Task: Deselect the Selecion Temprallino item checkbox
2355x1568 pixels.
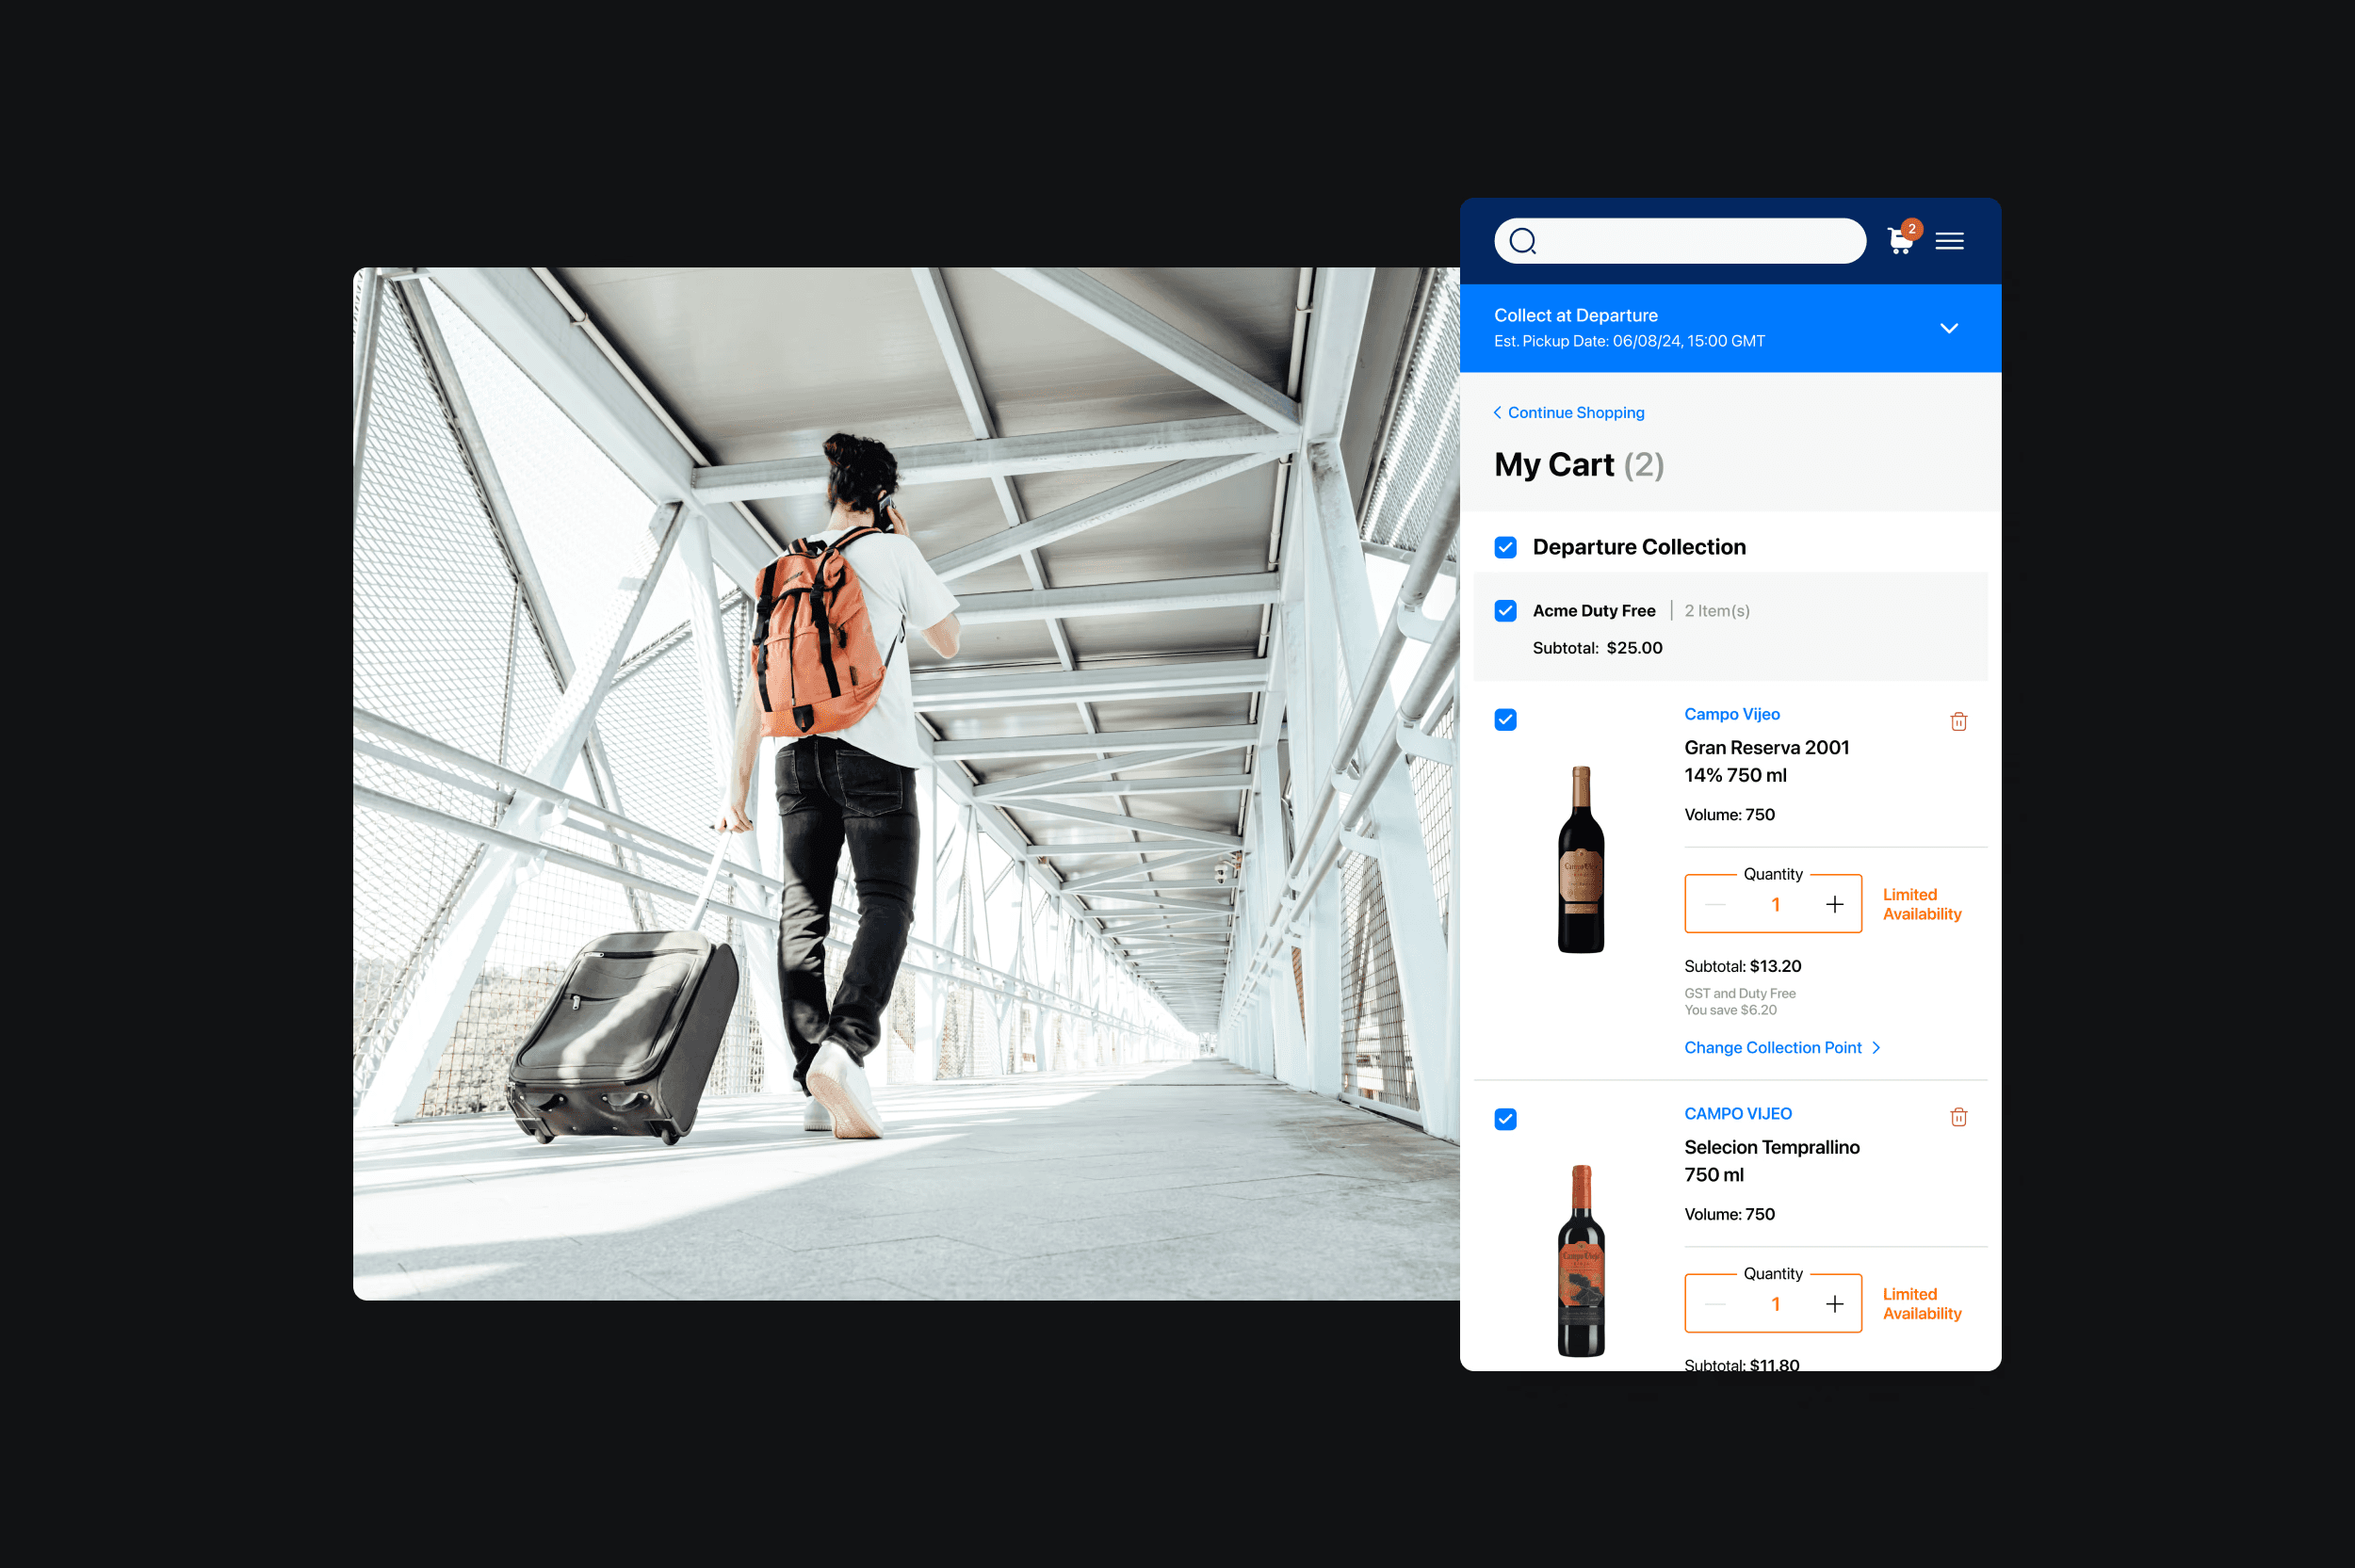Action: click(x=1505, y=1119)
